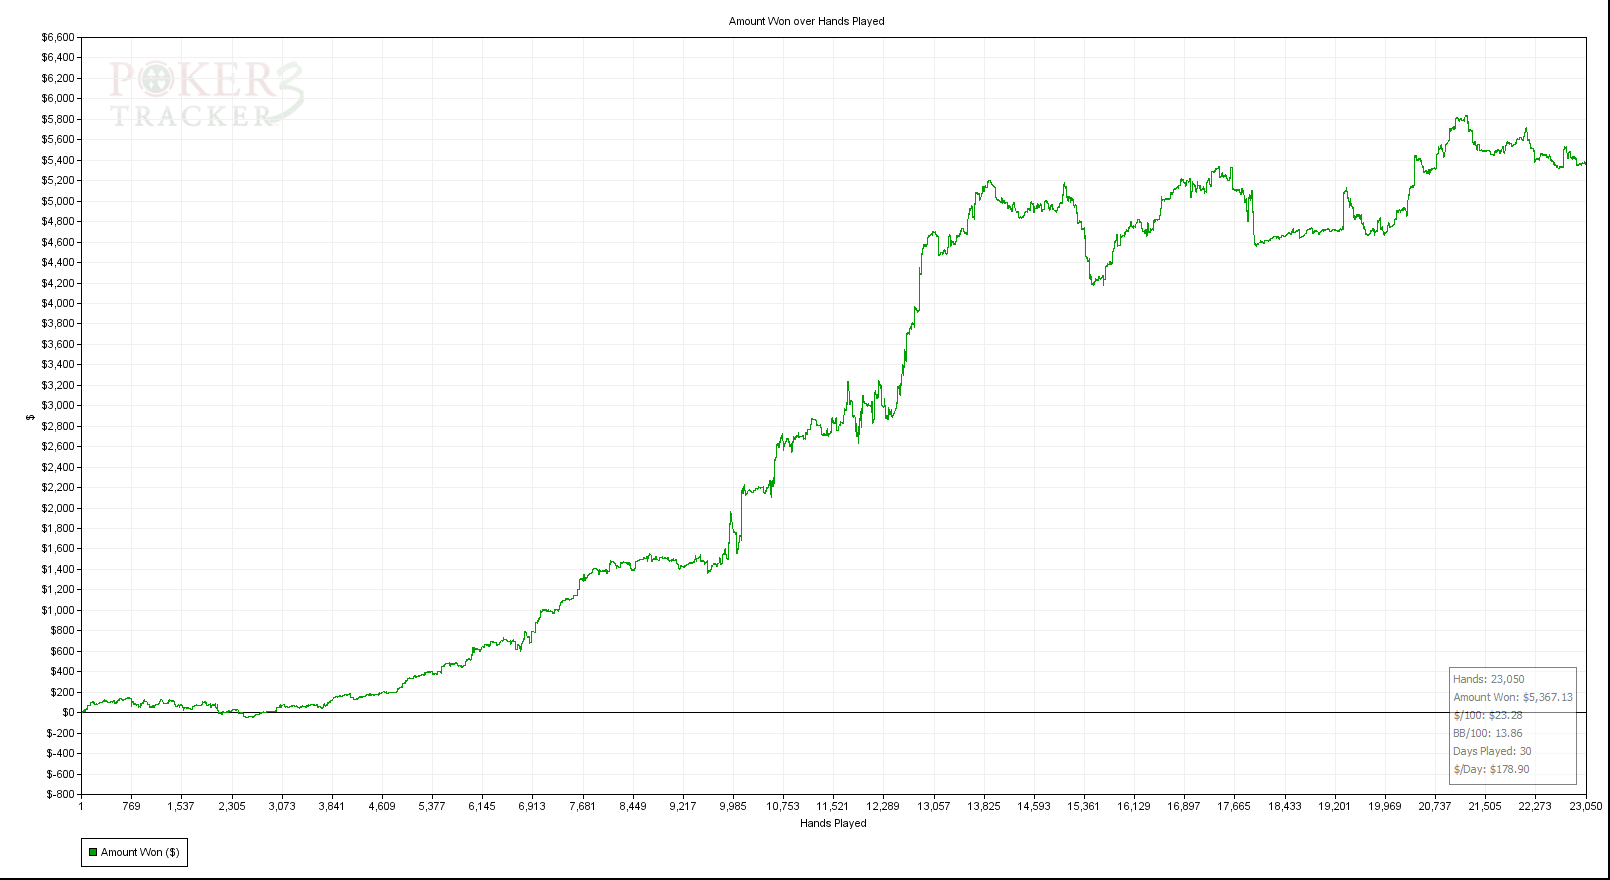Click the $6,600 y-axis label
Image resolution: width=1610 pixels, height=880 pixels.
click(57, 37)
